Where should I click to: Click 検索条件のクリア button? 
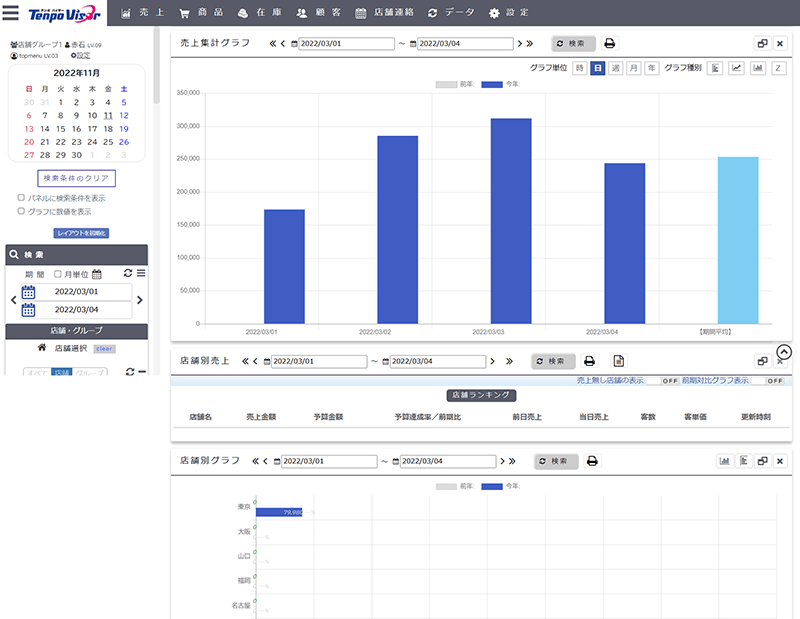[76, 179]
